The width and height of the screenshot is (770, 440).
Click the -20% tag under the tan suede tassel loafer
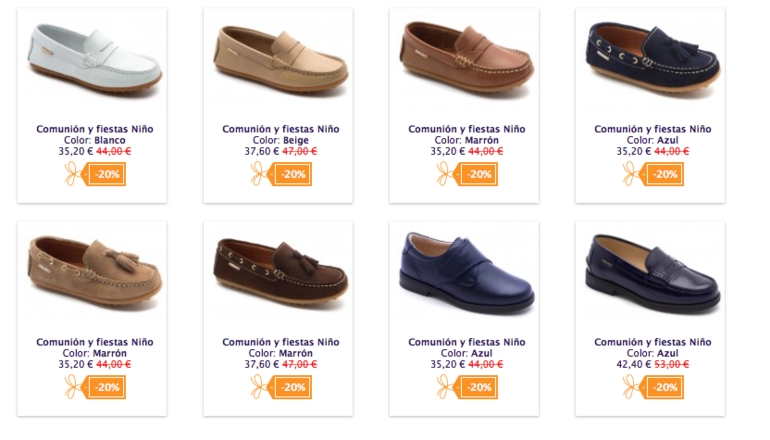107,387
